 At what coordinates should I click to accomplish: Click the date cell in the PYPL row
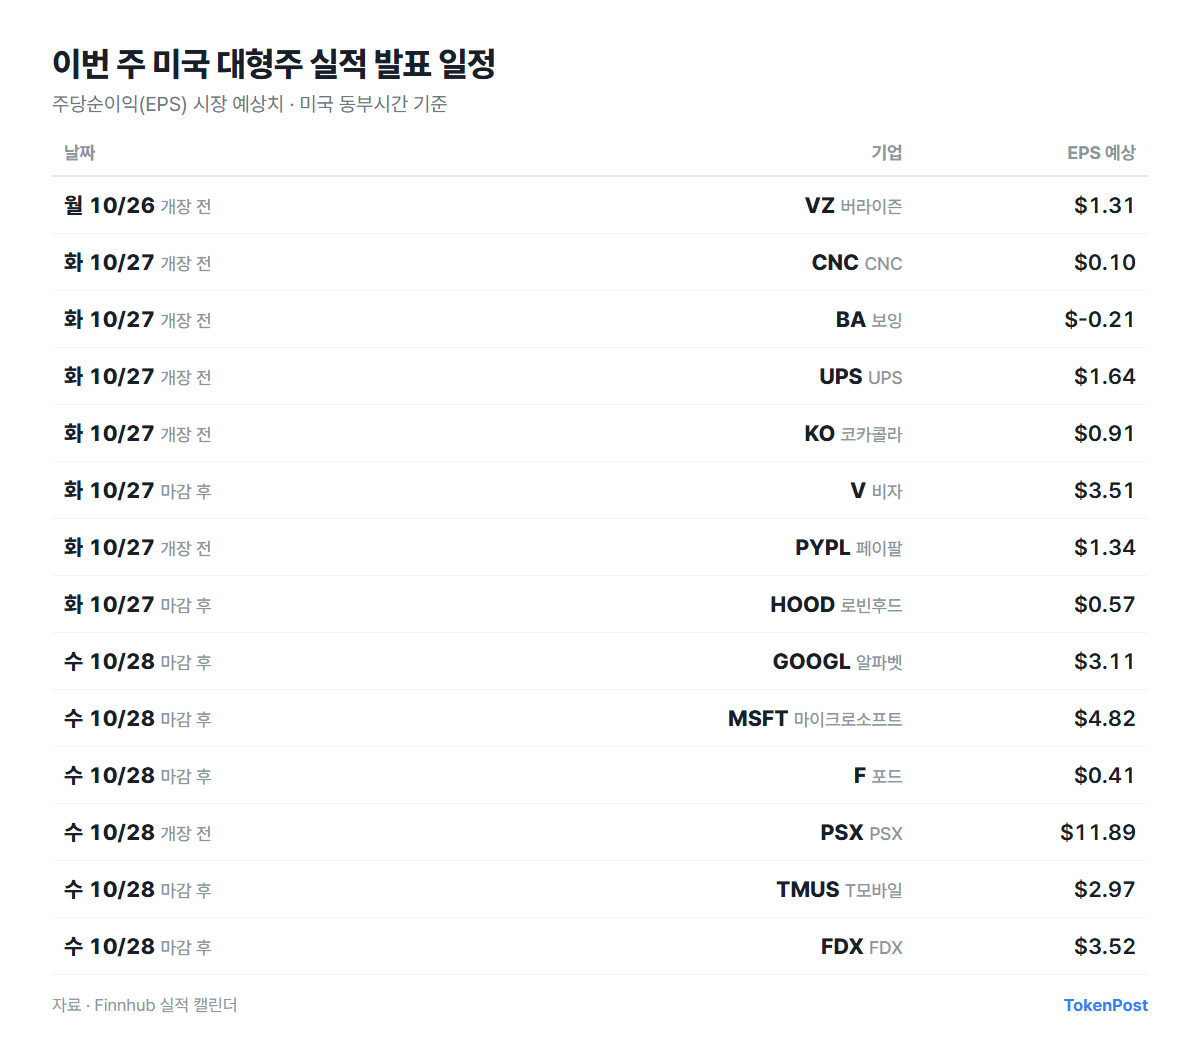click(x=138, y=547)
